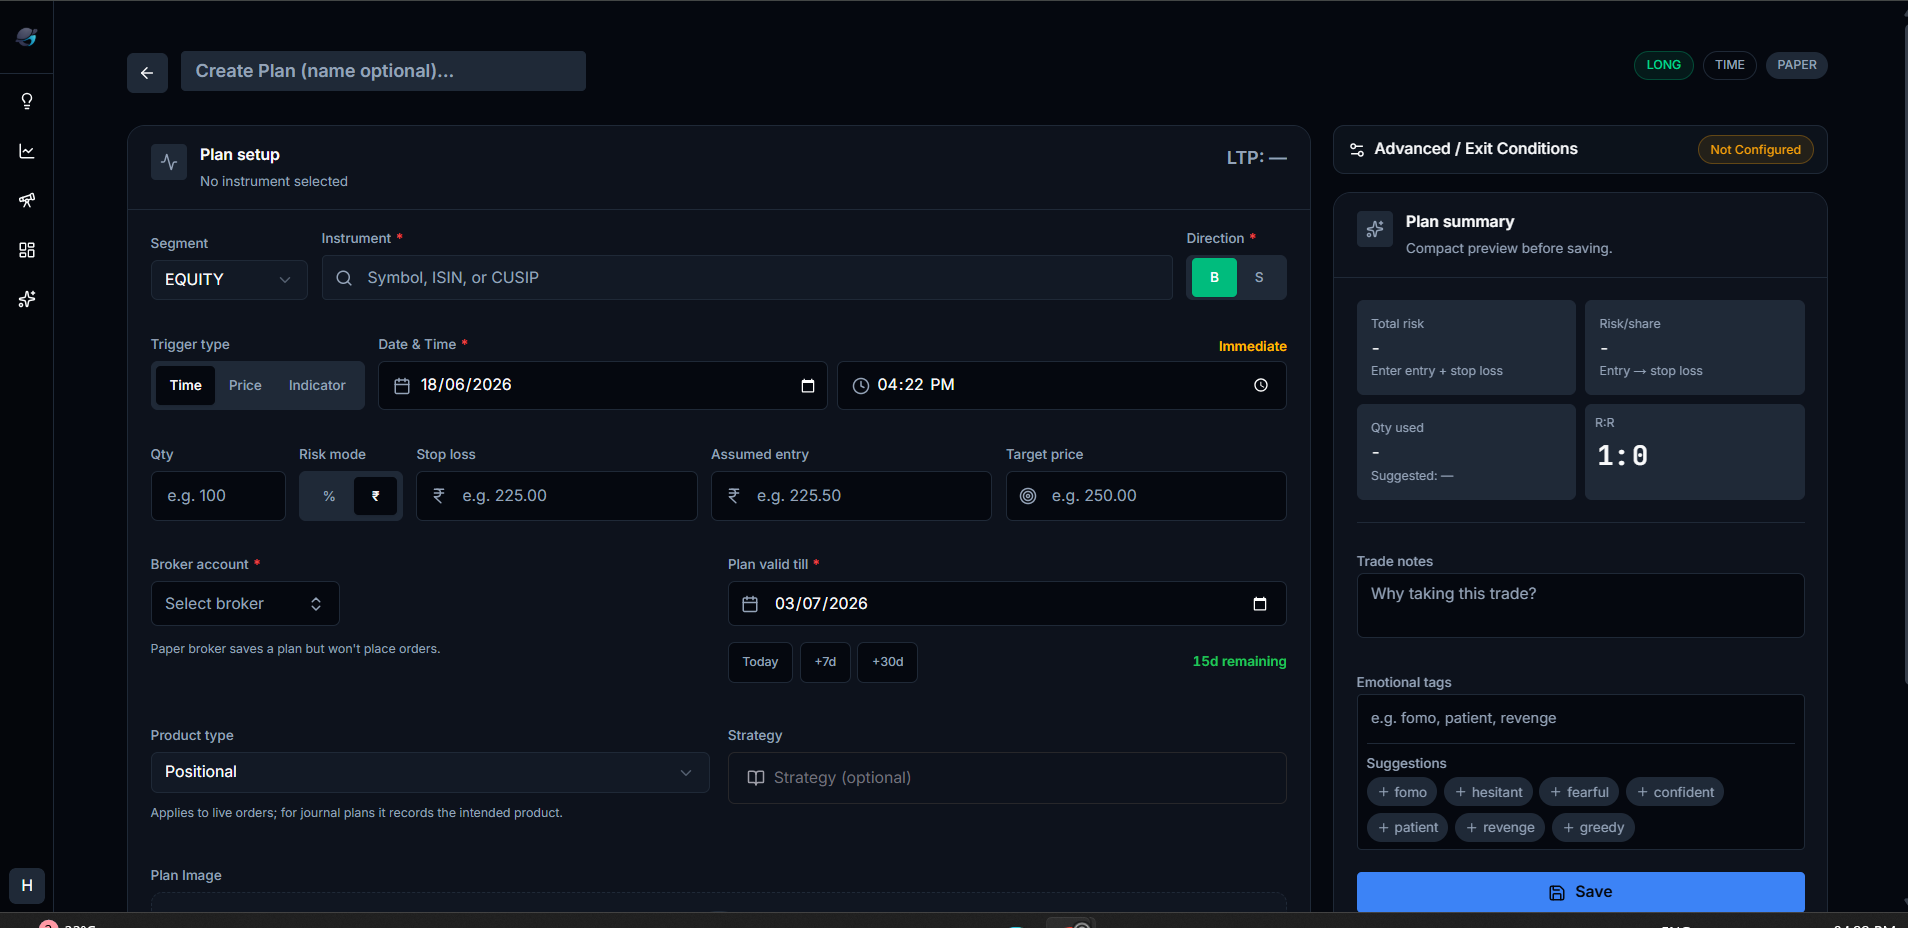This screenshot has height=928, width=1908.
Task: Open the telescope sidebar icon
Action: [x=27, y=200]
